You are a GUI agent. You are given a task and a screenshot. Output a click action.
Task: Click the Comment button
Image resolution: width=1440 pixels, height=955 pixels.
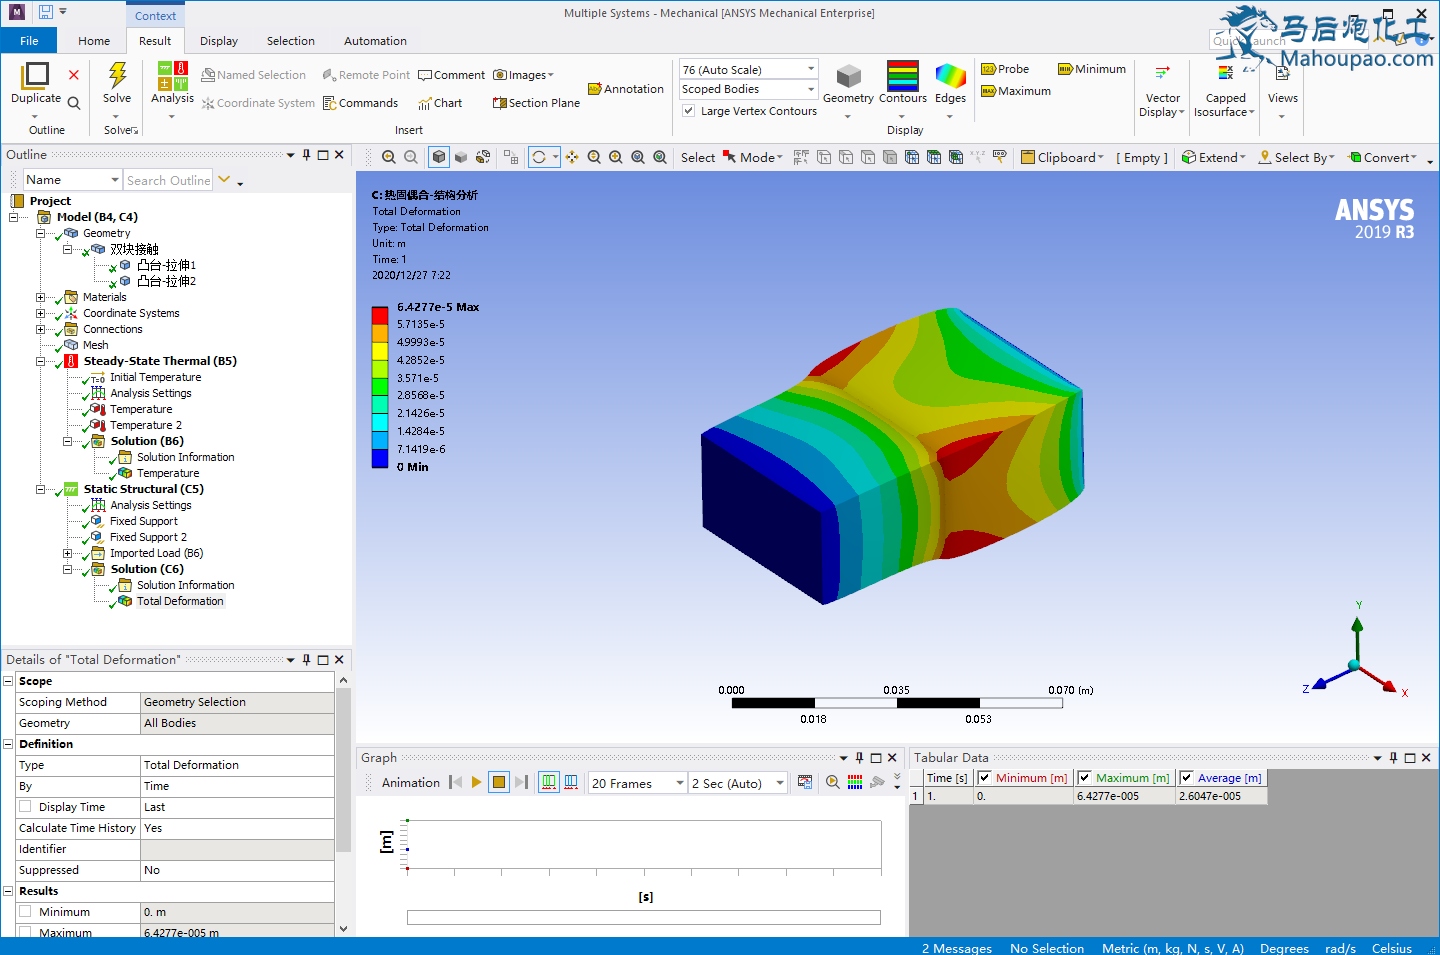click(x=451, y=75)
